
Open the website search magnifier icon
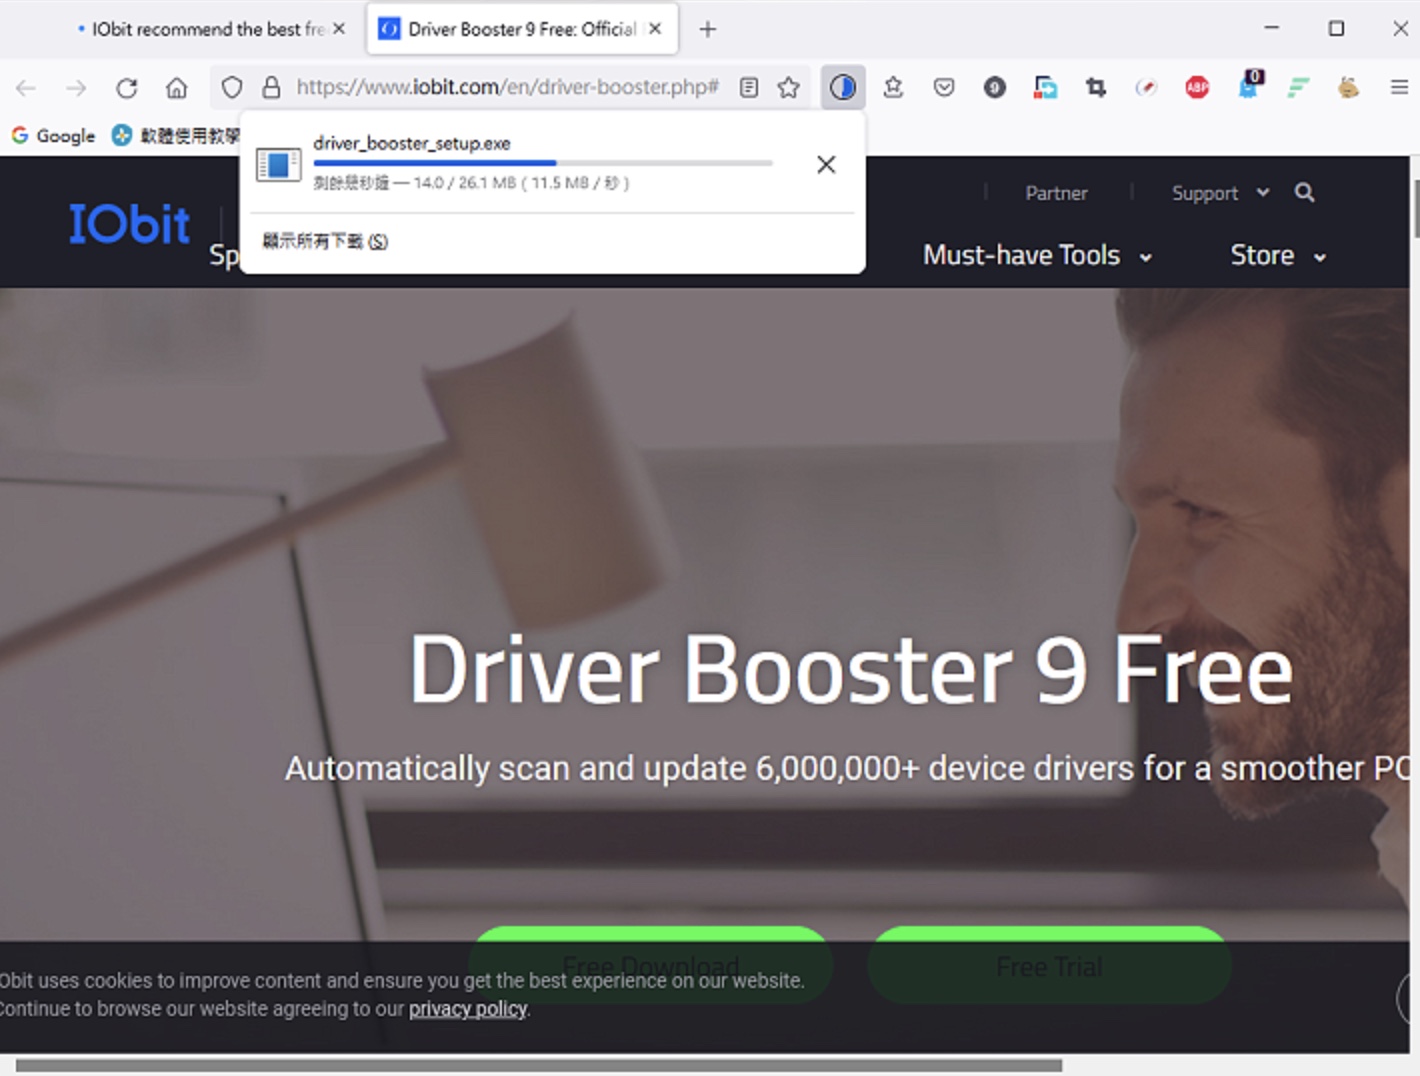click(x=1304, y=192)
